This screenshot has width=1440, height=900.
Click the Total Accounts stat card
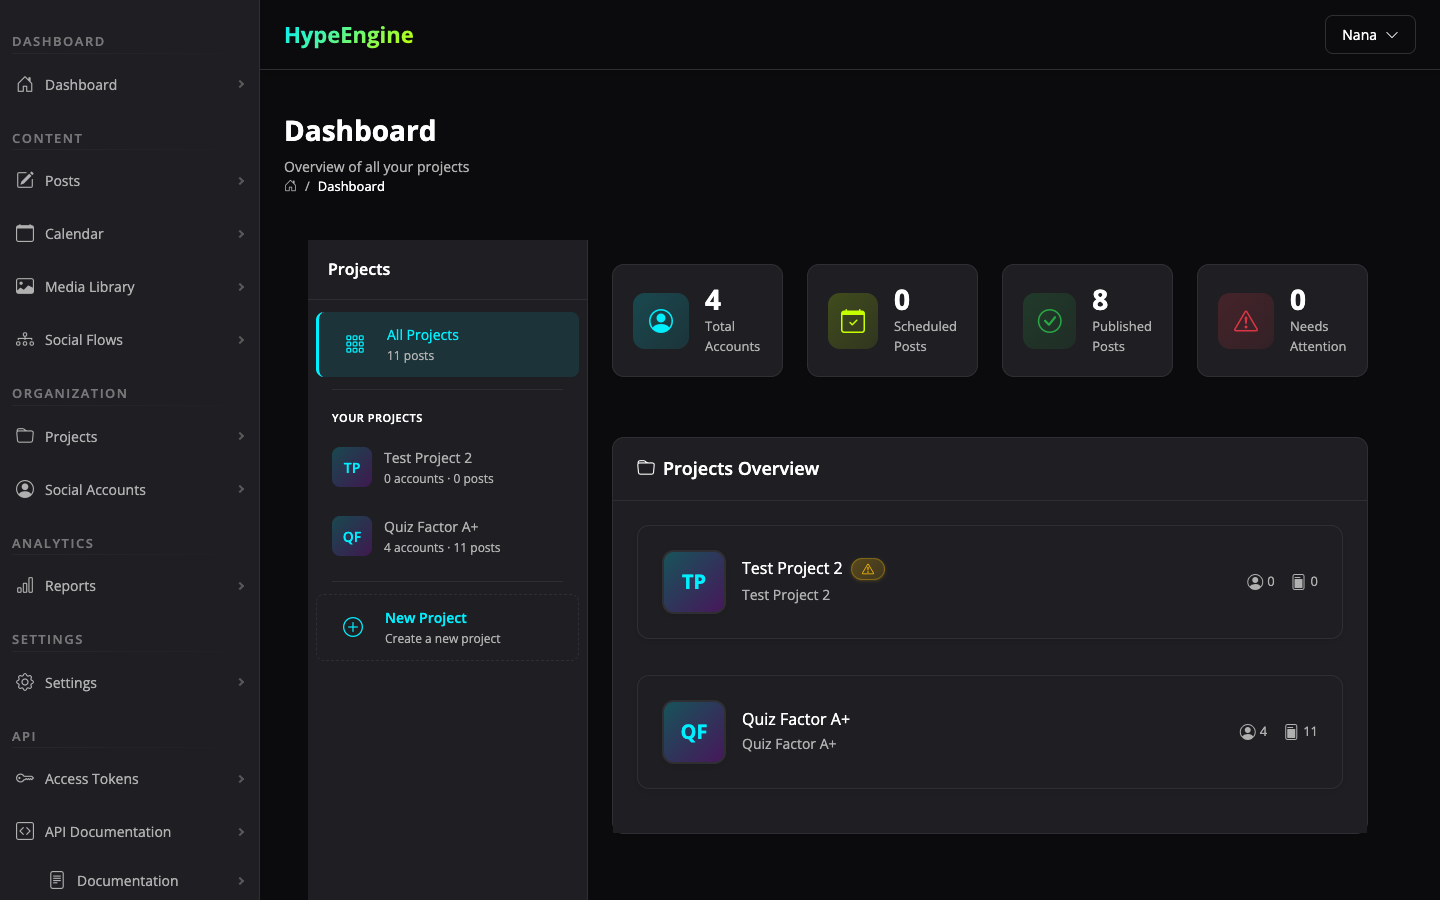click(x=697, y=320)
